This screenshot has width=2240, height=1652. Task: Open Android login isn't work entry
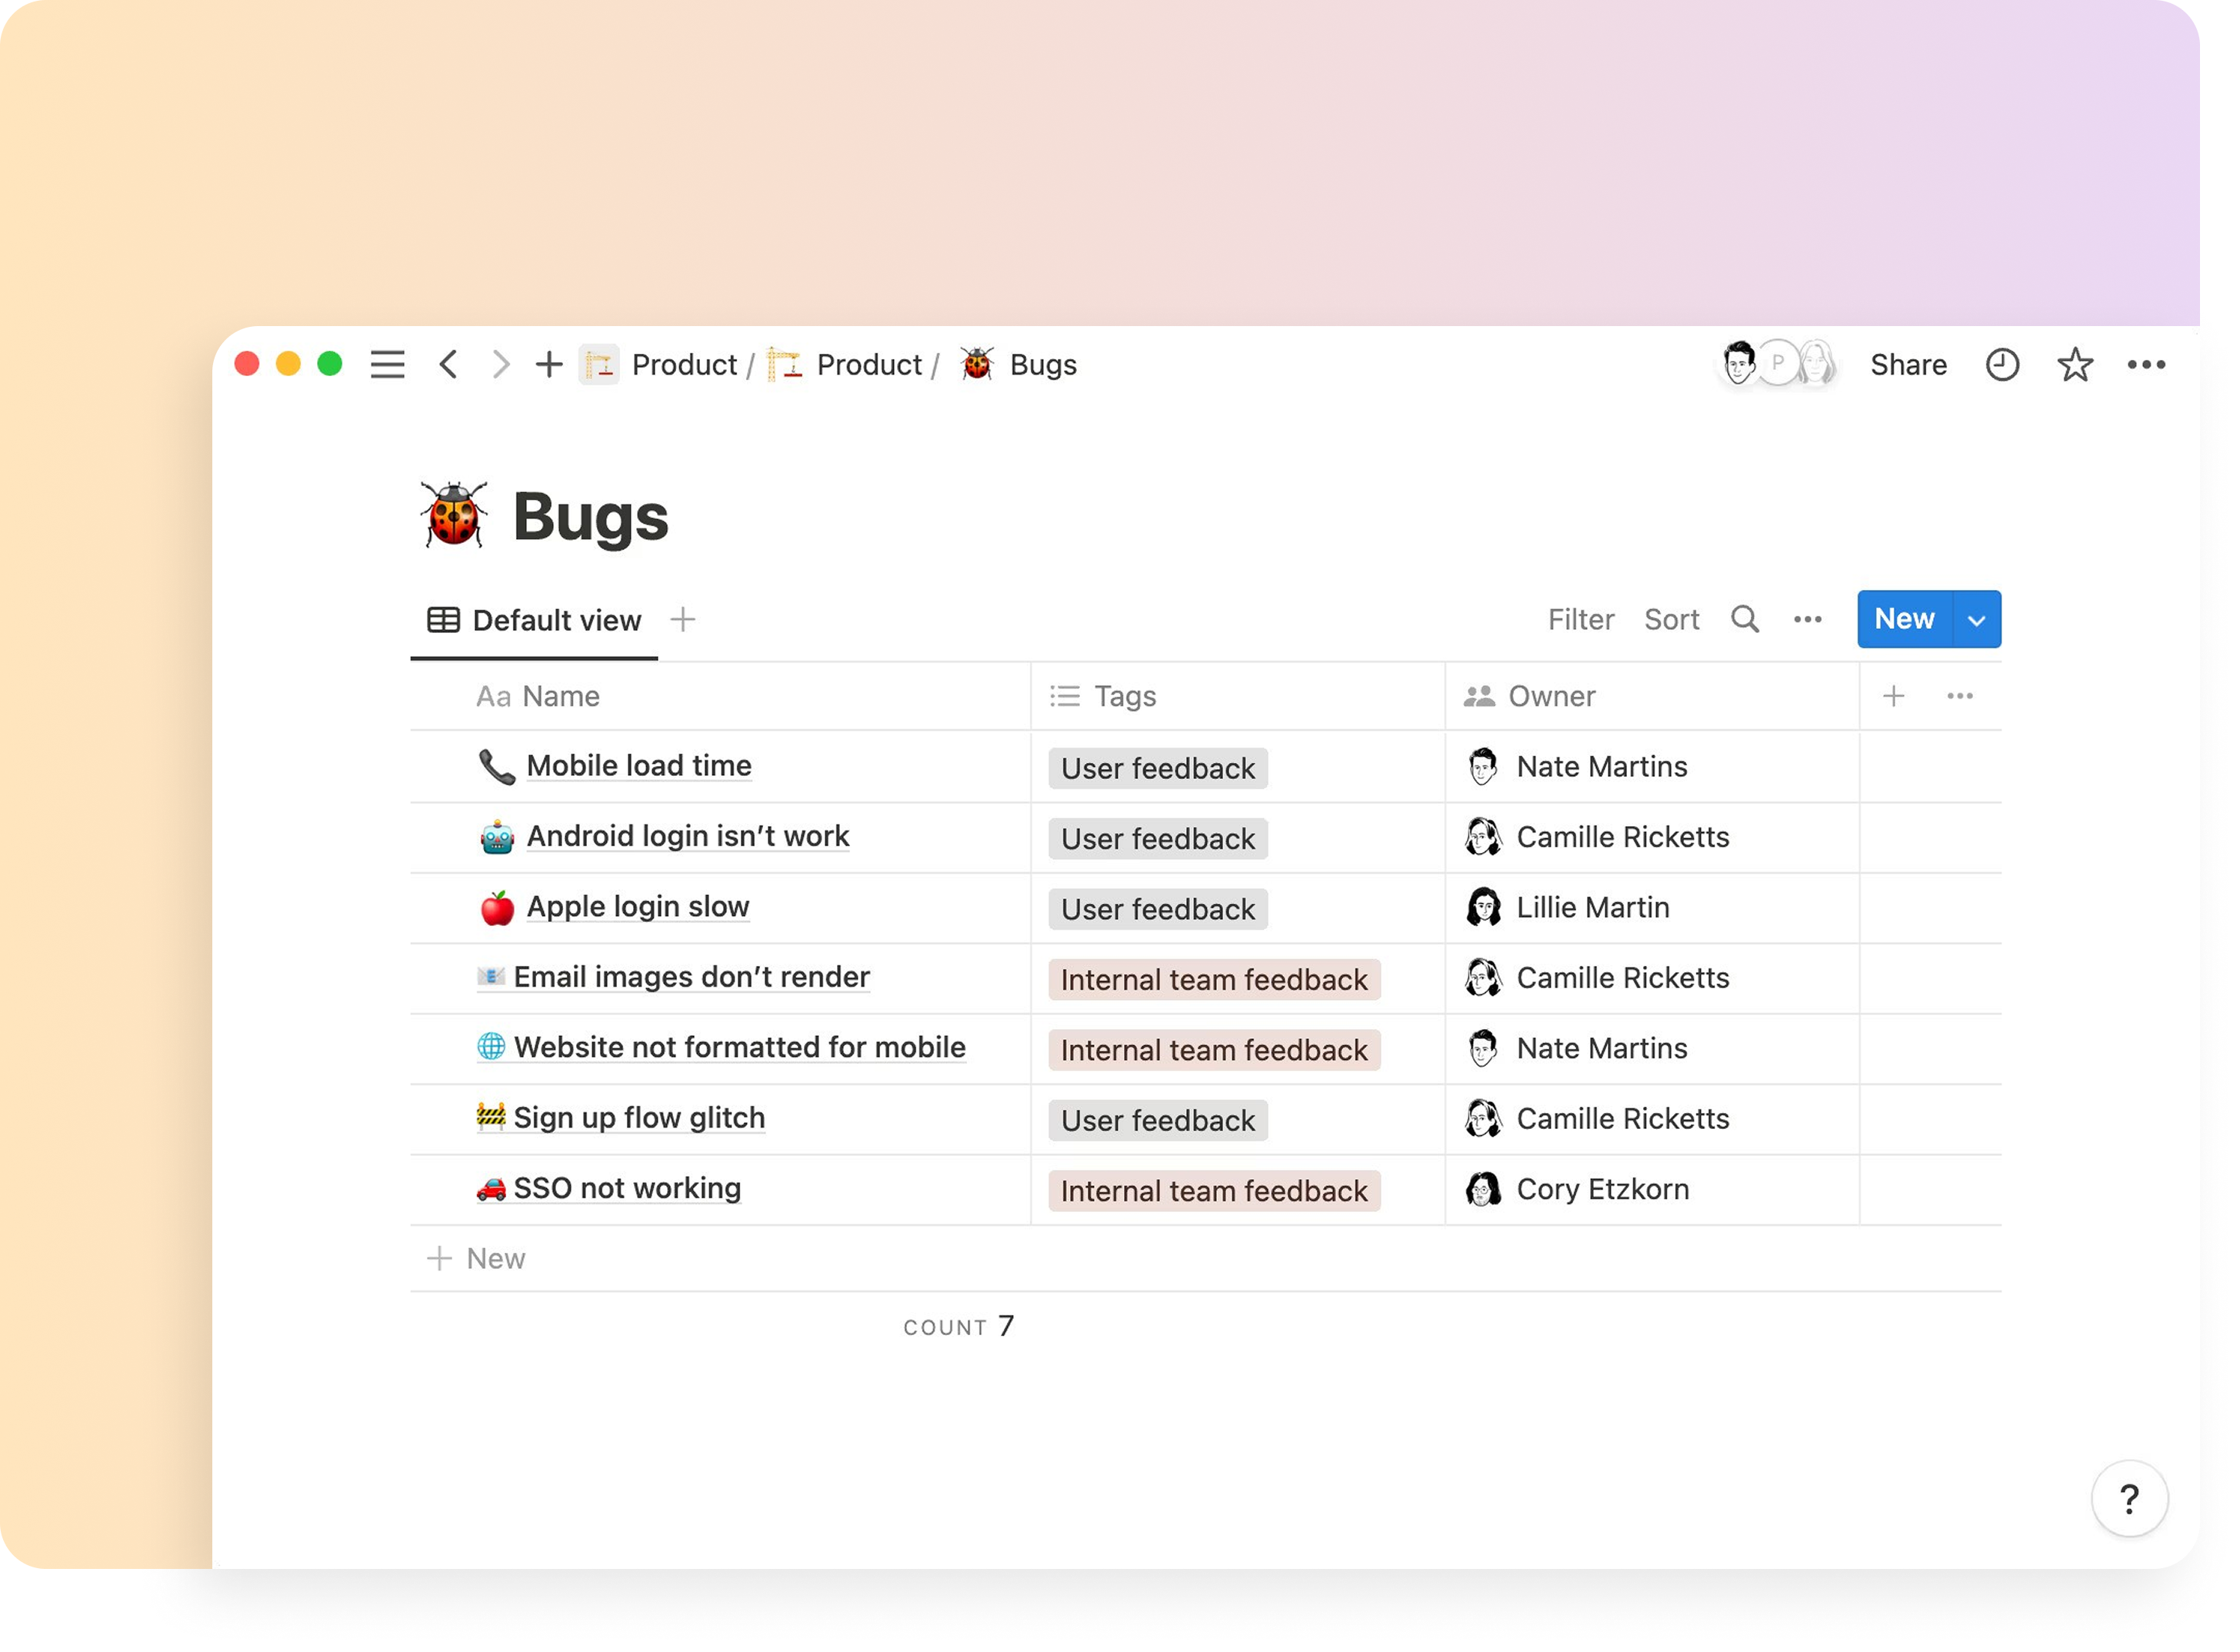pyautogui.click(x=688, y=836)
